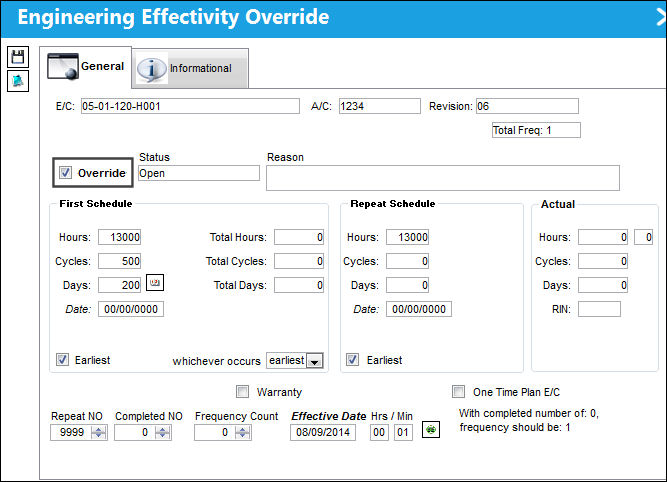This screenshot has width=667, height=482.
Task: Click Repeat Schedule Days field
Action: click(408, 285)
